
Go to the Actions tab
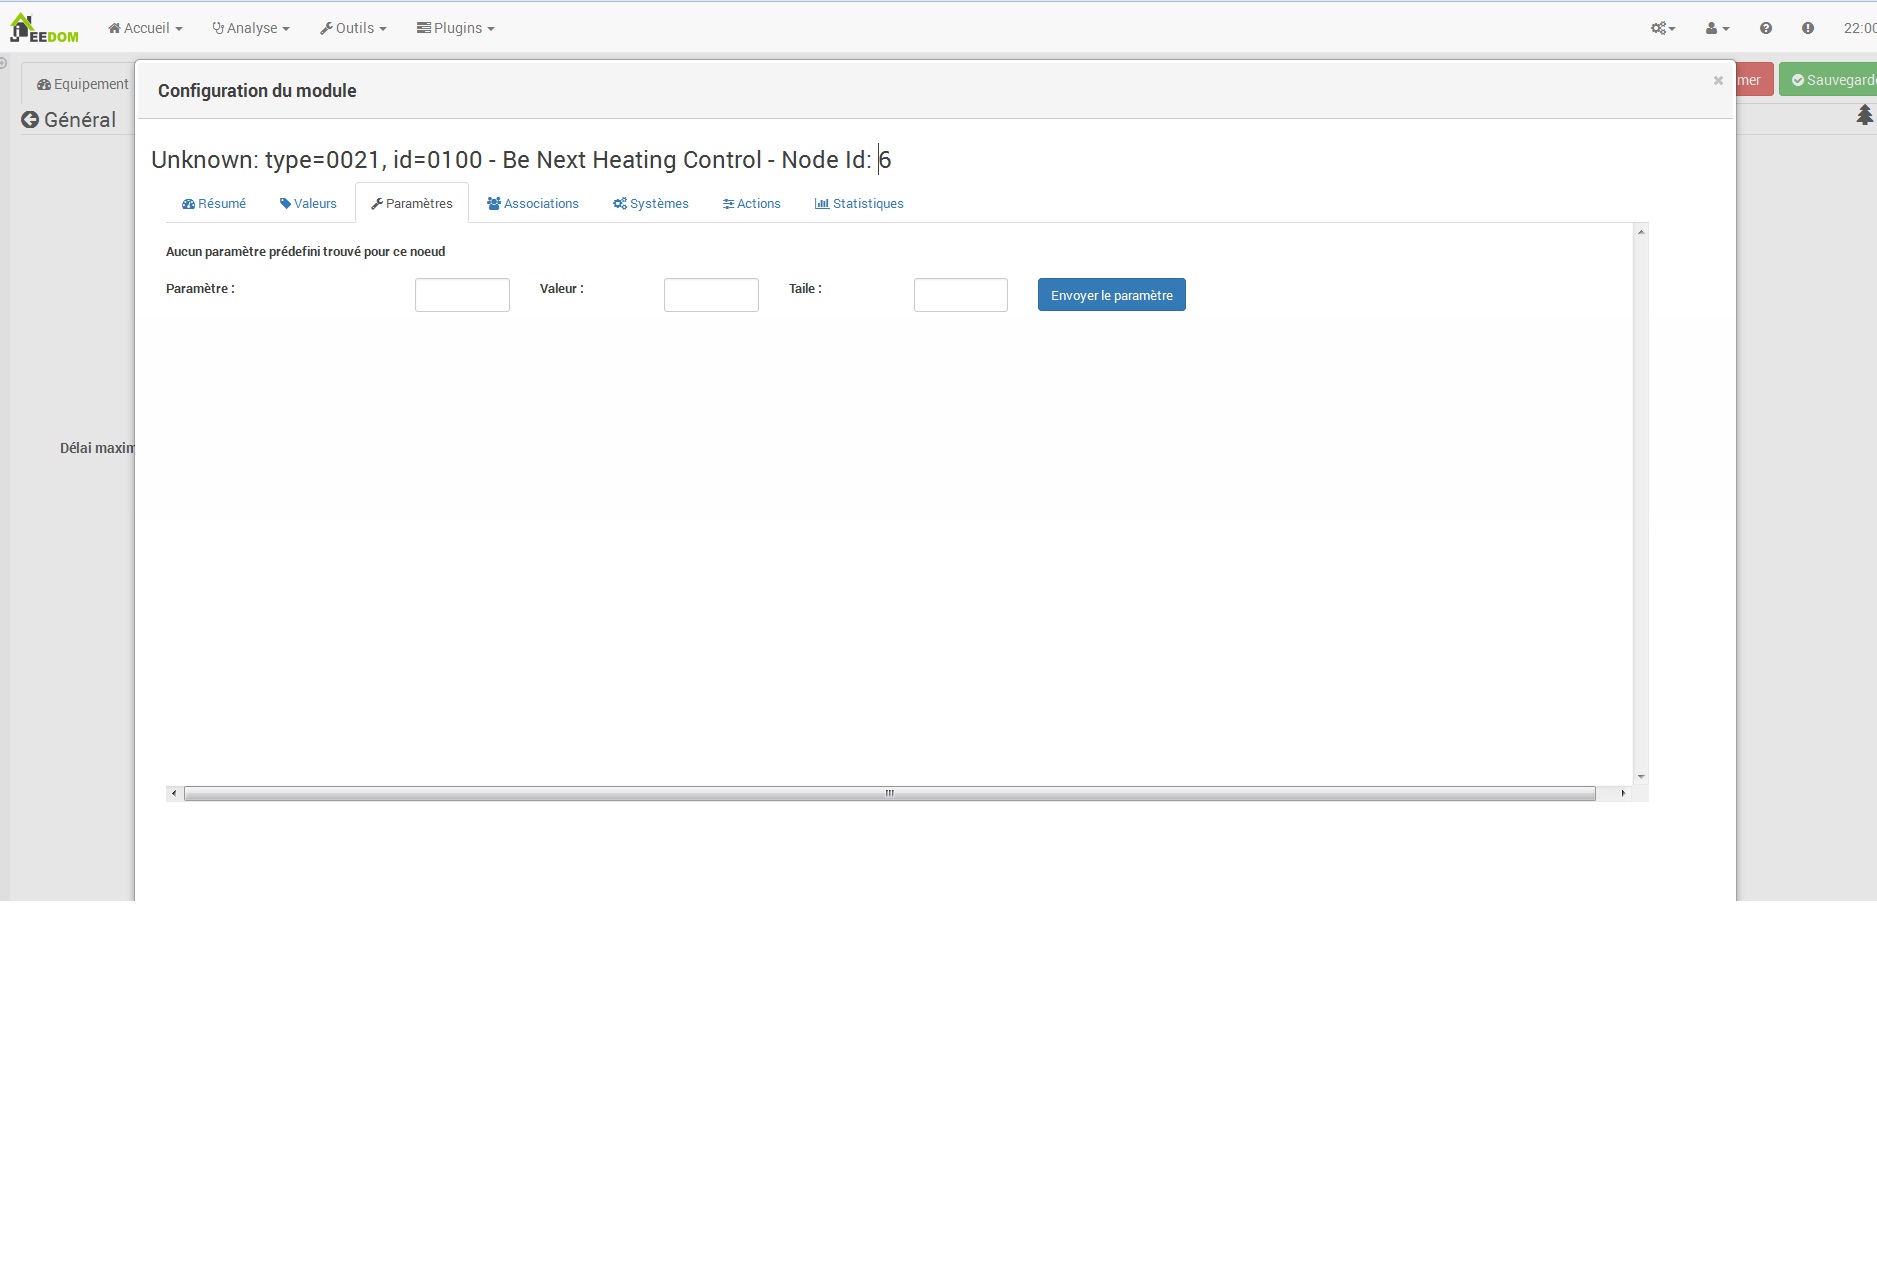[x=752, y=203]
